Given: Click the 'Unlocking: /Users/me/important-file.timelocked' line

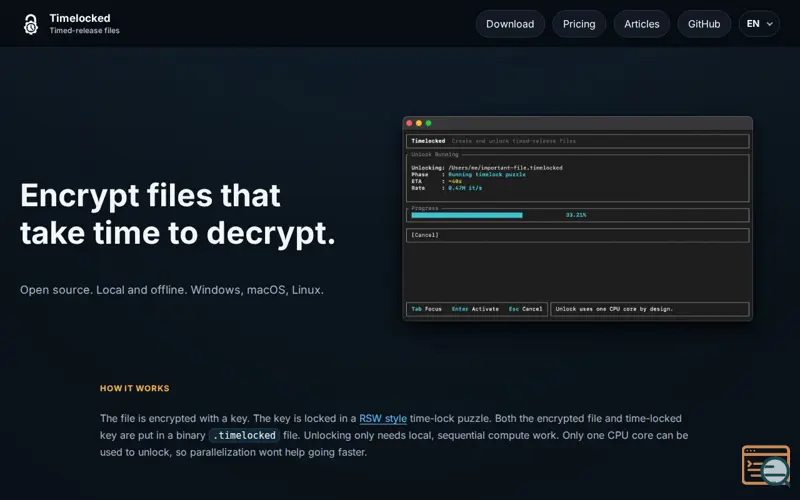Looking at the screenshot, I should (487, 167).
